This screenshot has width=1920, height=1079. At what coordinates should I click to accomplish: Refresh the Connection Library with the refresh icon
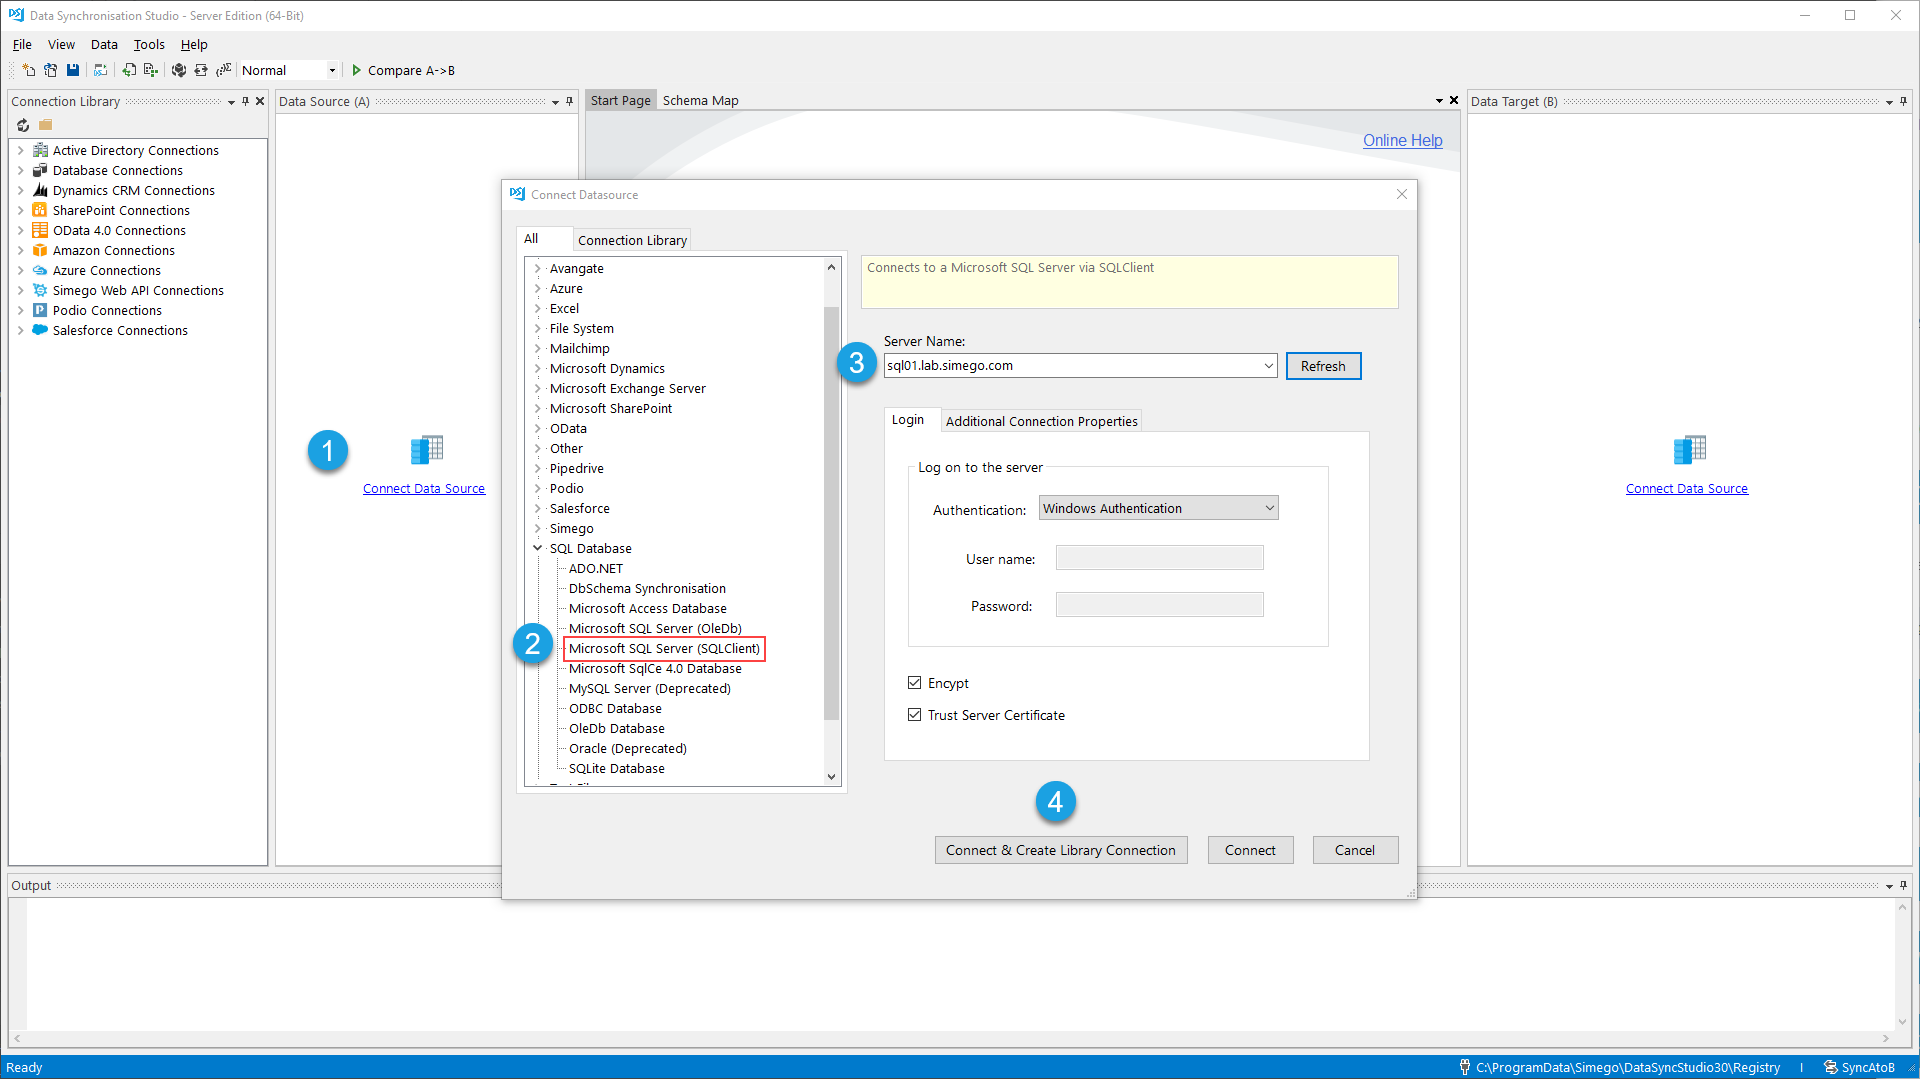pos(23,125)
